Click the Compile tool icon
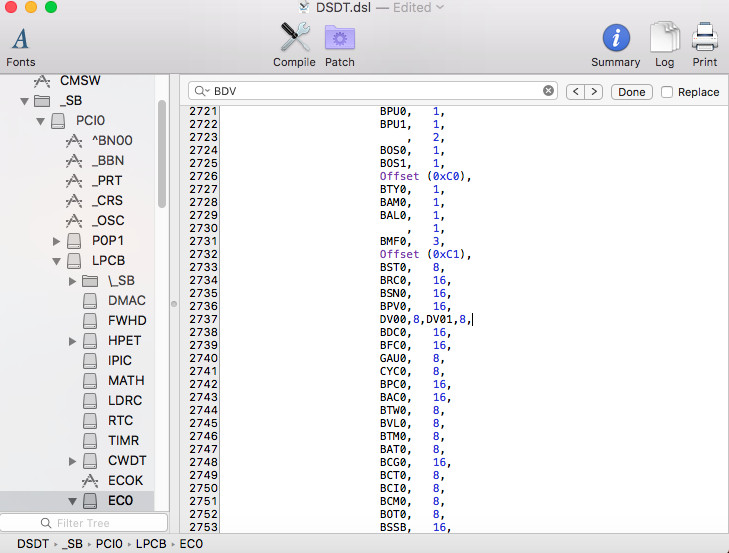This screenshot has width=729, height=553. (x=294, y=46)
